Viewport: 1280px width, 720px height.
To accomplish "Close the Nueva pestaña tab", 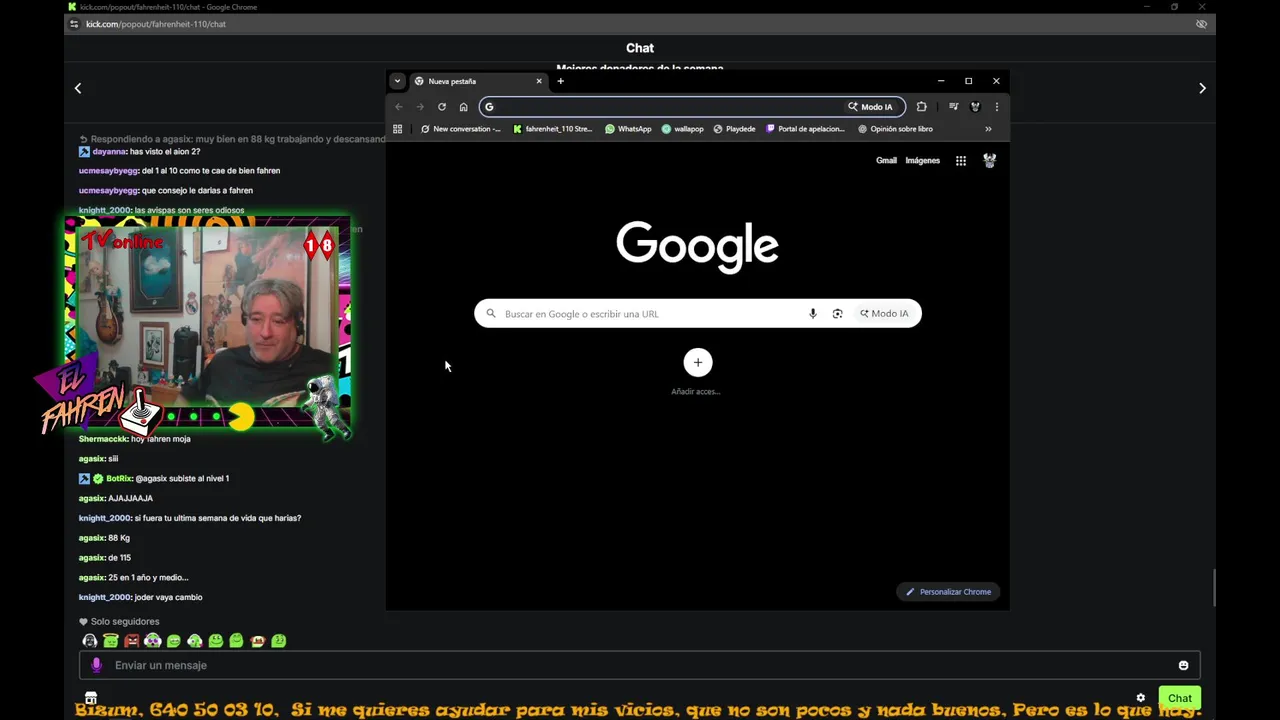I will [x=539, y=81].
